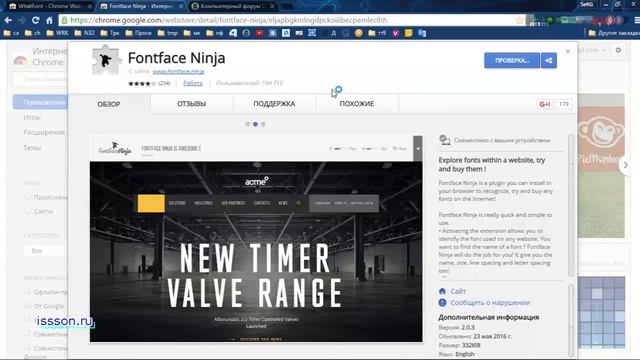Open the tmp bookmarks folder
The height and width of the screenshot is (360, 640).
(168, 33)
